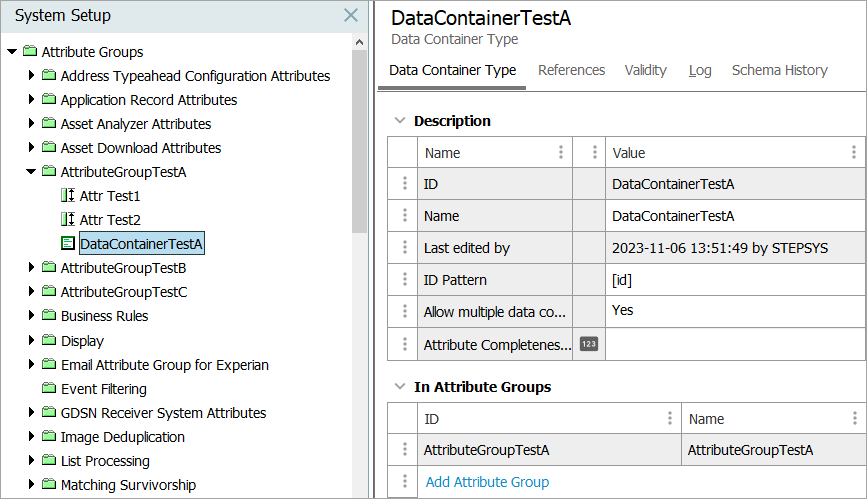The width and height of the screenshot is (867, 499).
Task: Collapse the Description section
Action: (400, 121)
